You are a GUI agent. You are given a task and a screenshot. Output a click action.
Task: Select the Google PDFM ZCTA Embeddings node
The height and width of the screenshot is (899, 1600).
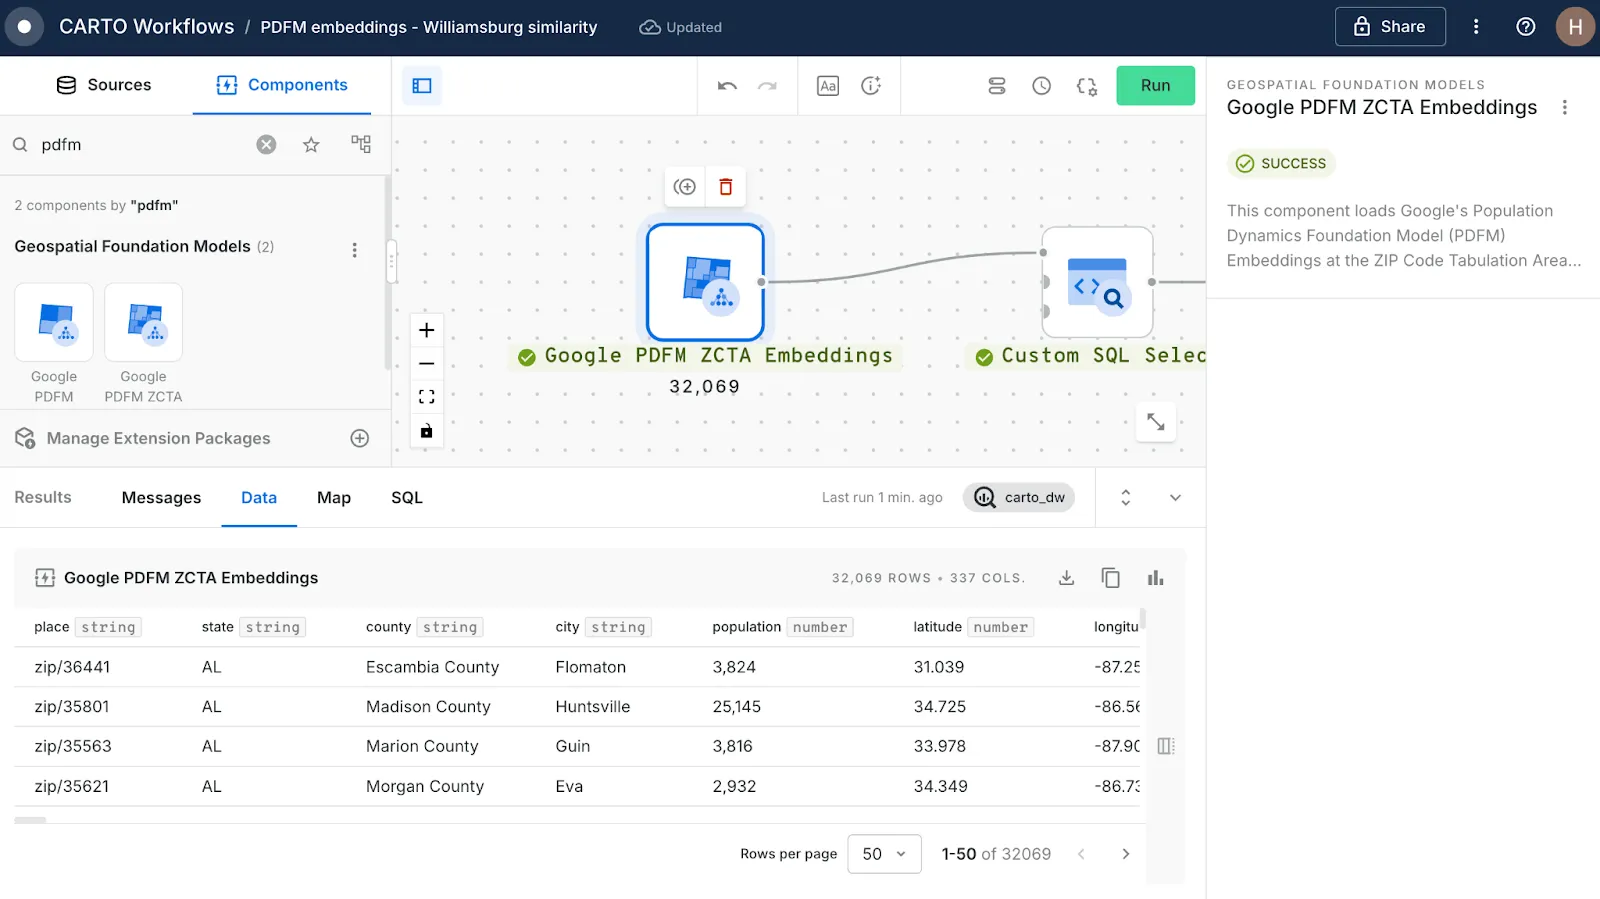tap(705, 282)
